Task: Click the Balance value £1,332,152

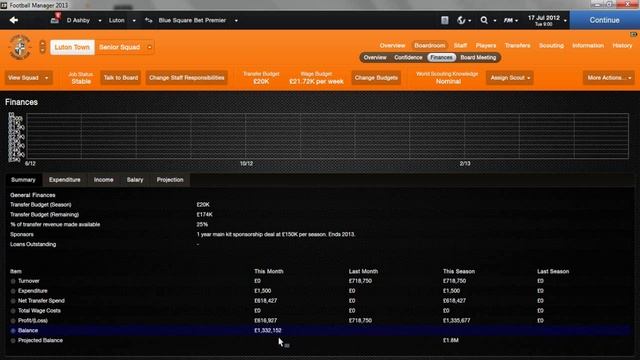Action: point(268,331)
